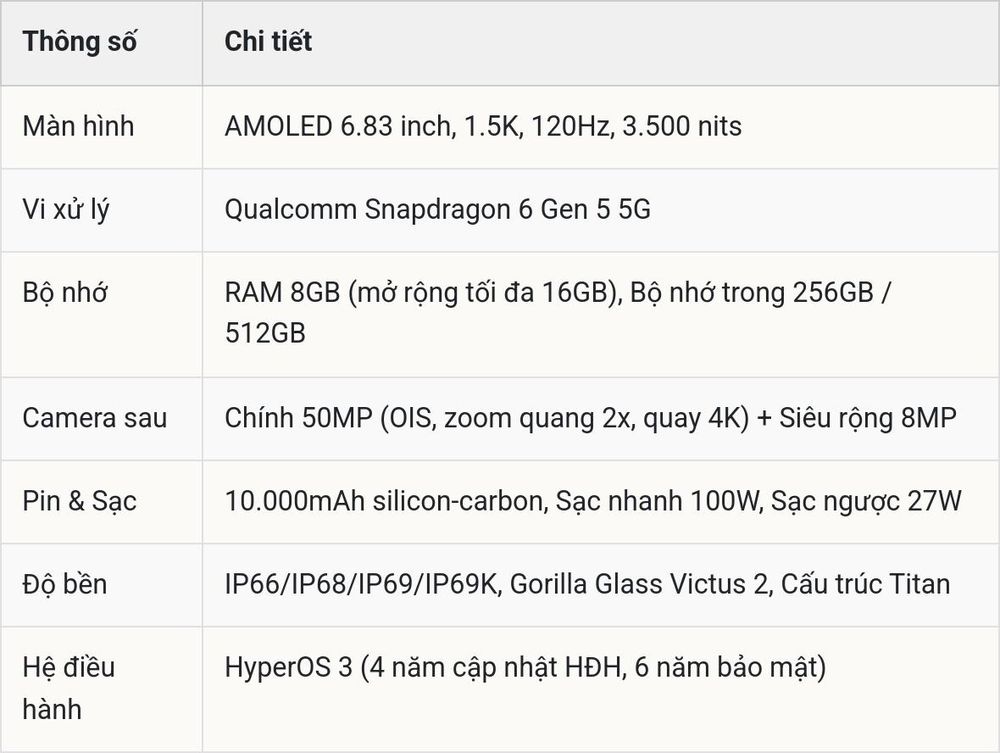Image resolution: width=1000 pixels, height=753 pixels.
Task: Click the "Thông số" column header
Action: [80, 41]
